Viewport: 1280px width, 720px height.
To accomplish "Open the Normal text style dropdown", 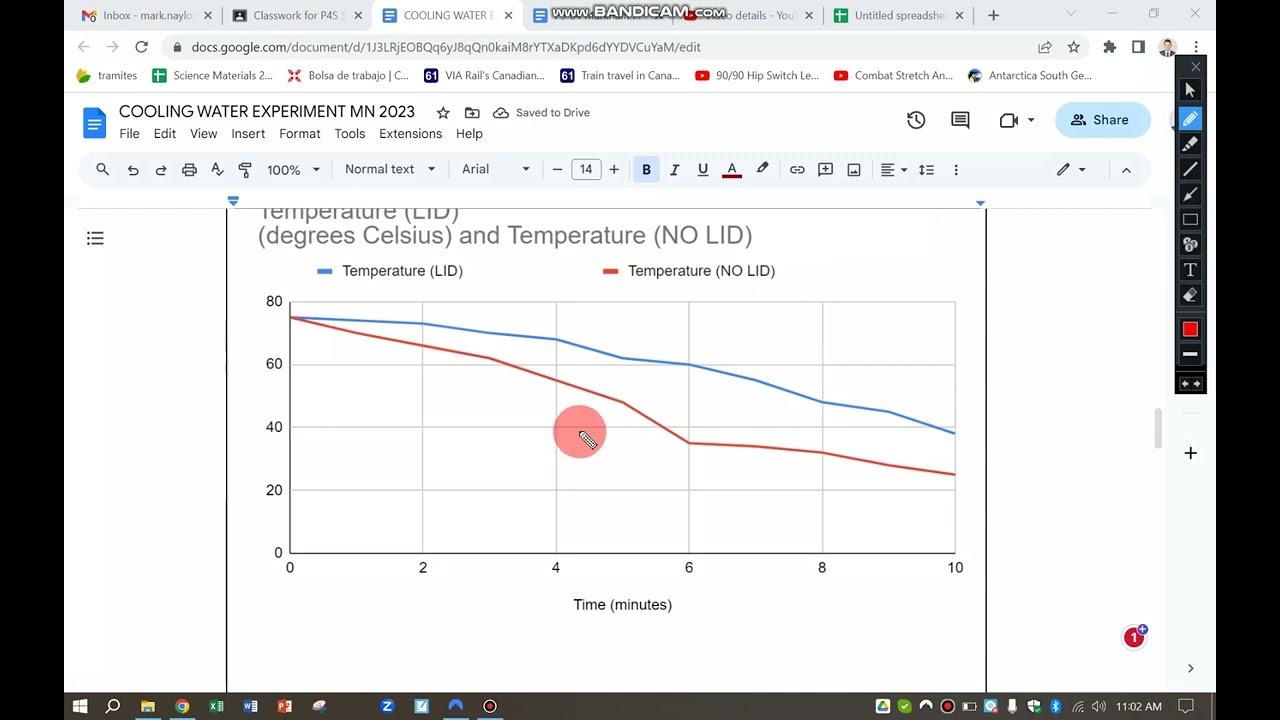I will click(390, 169).
